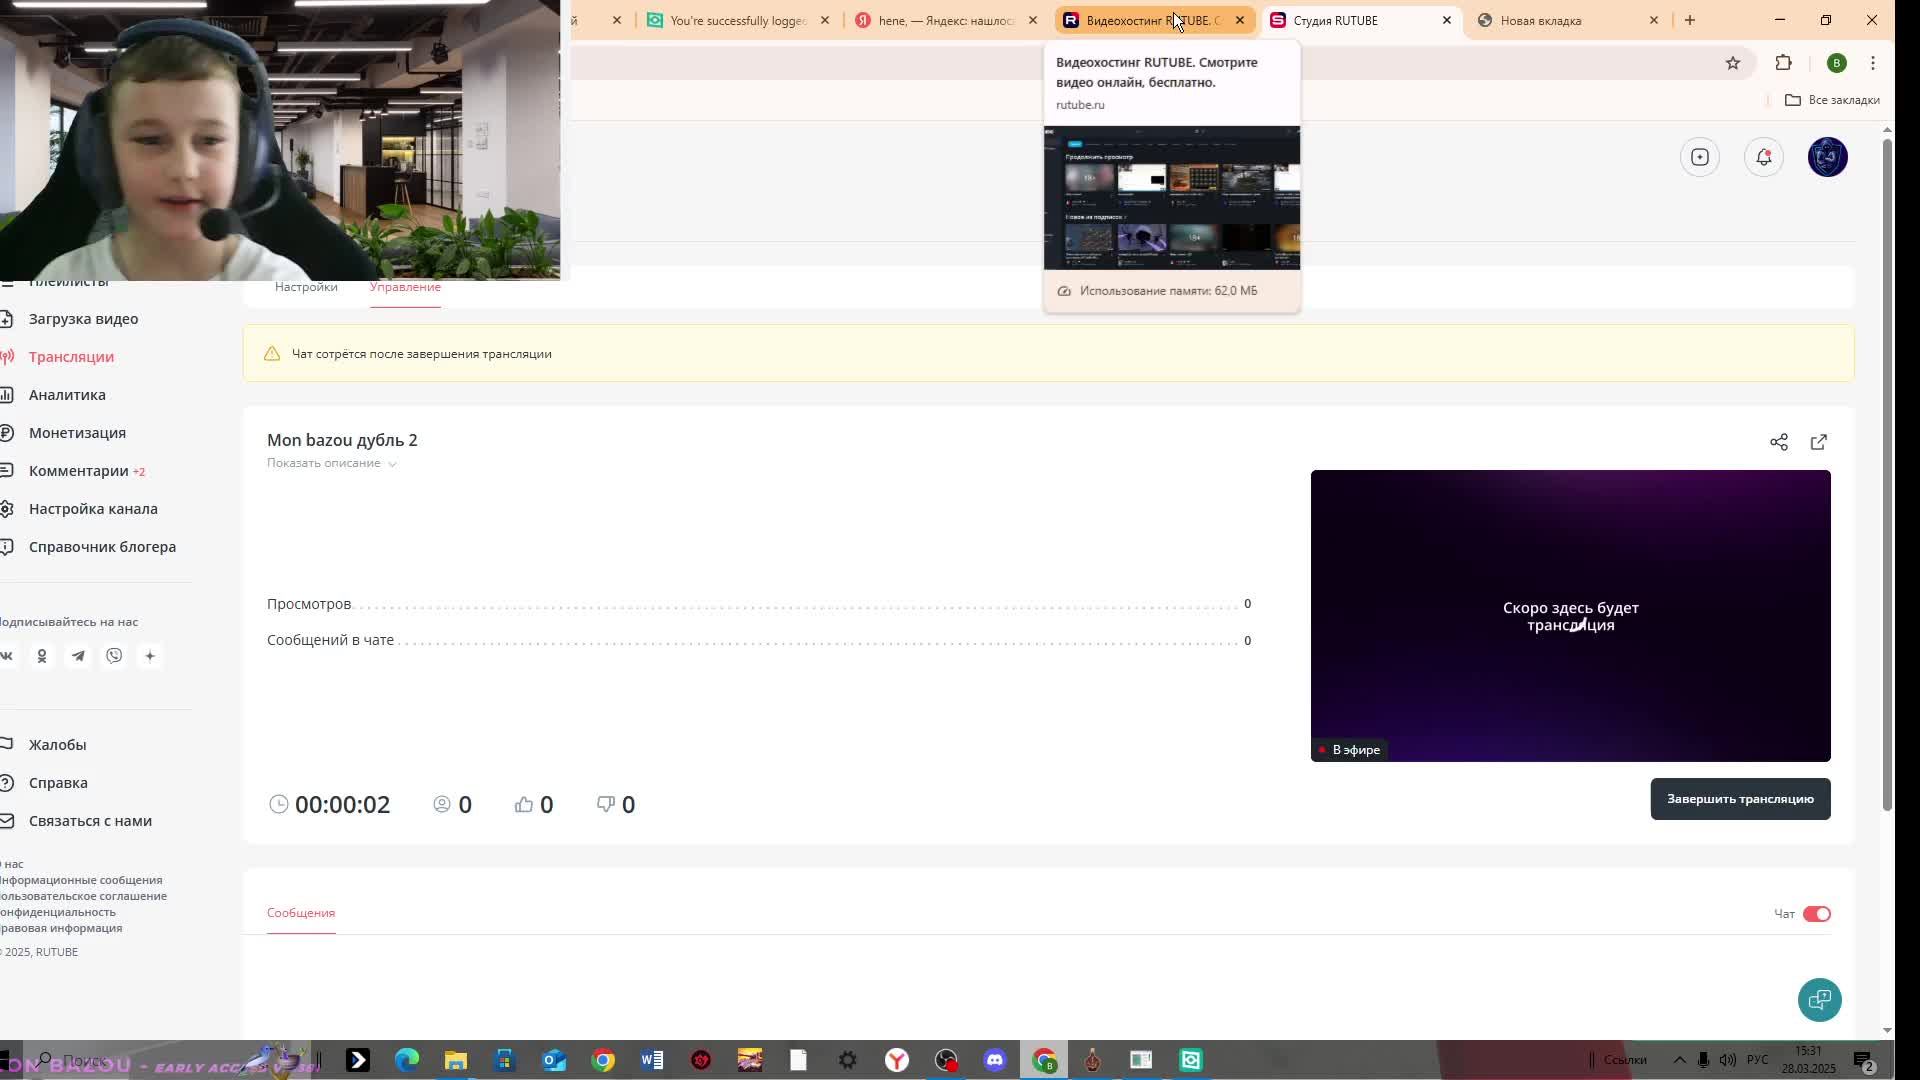Screen dimensions: 1920x1080
Task: Select Монетизация in sidebar
Action: 77,433
